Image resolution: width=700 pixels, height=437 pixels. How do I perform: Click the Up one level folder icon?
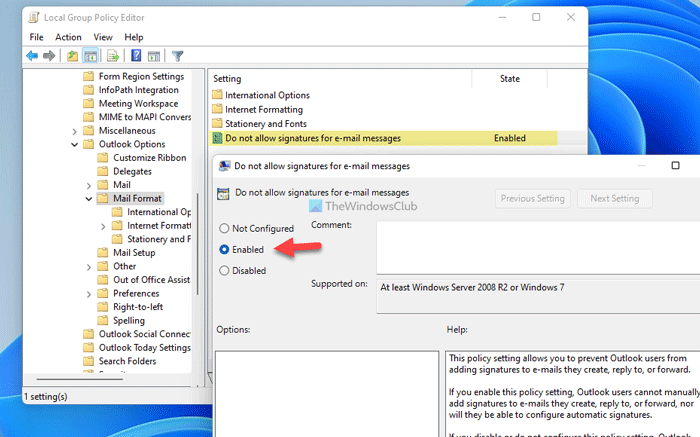(72, 56)
